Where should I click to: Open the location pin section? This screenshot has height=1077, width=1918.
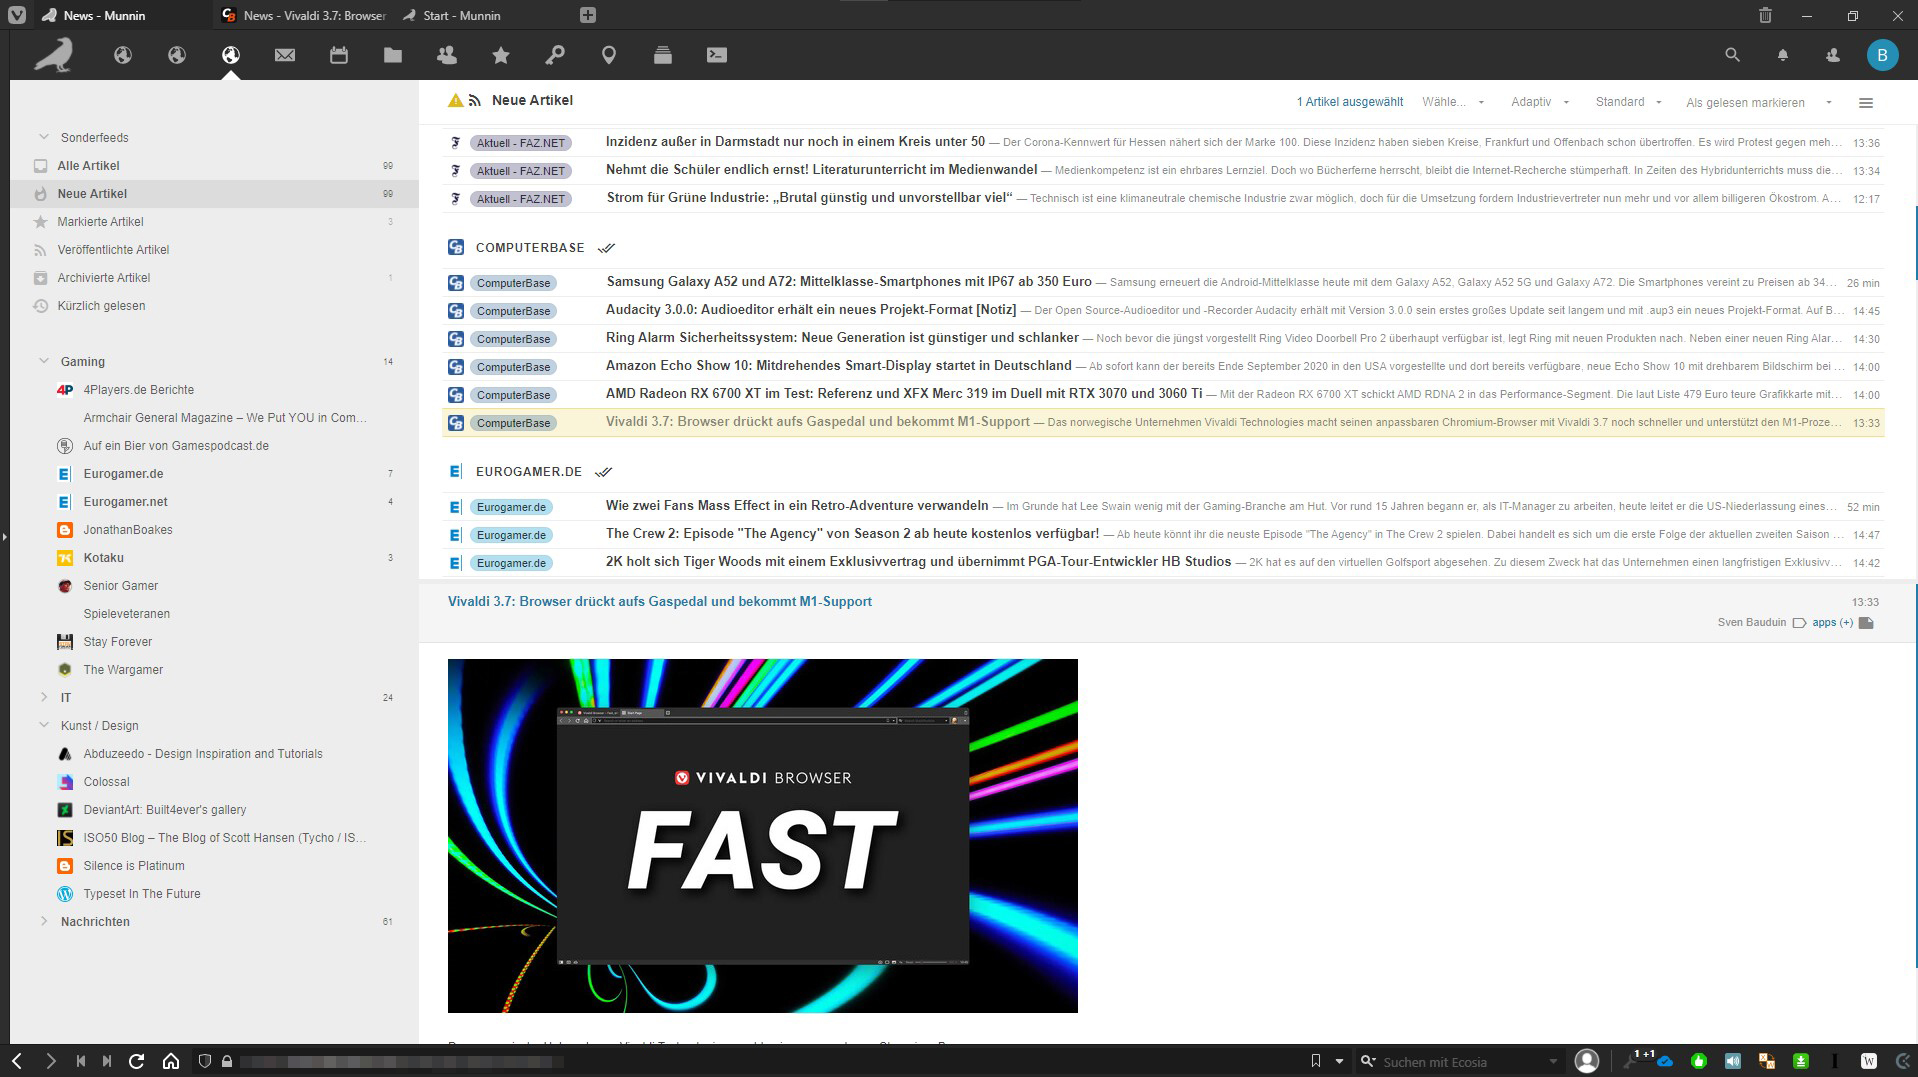pos(609,55)
